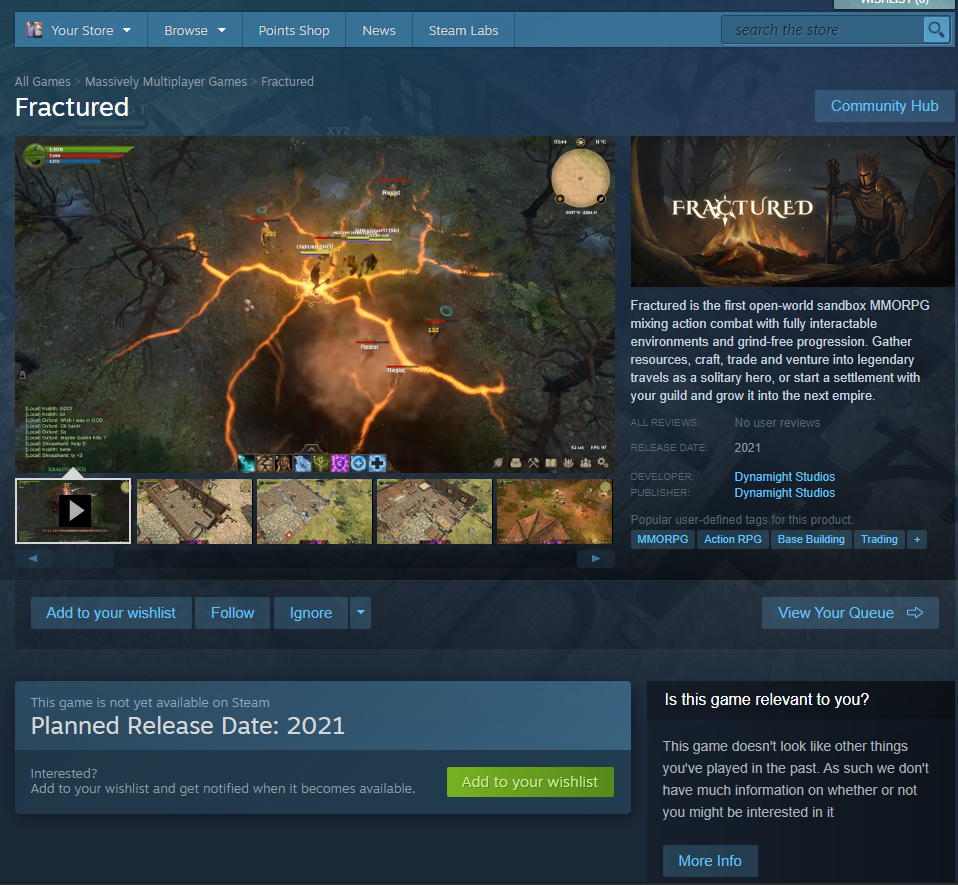Viewport: 958px width, 885px height.
Task: Select the Trading tag
Action: pyautogui.click(x=879, y=539)
